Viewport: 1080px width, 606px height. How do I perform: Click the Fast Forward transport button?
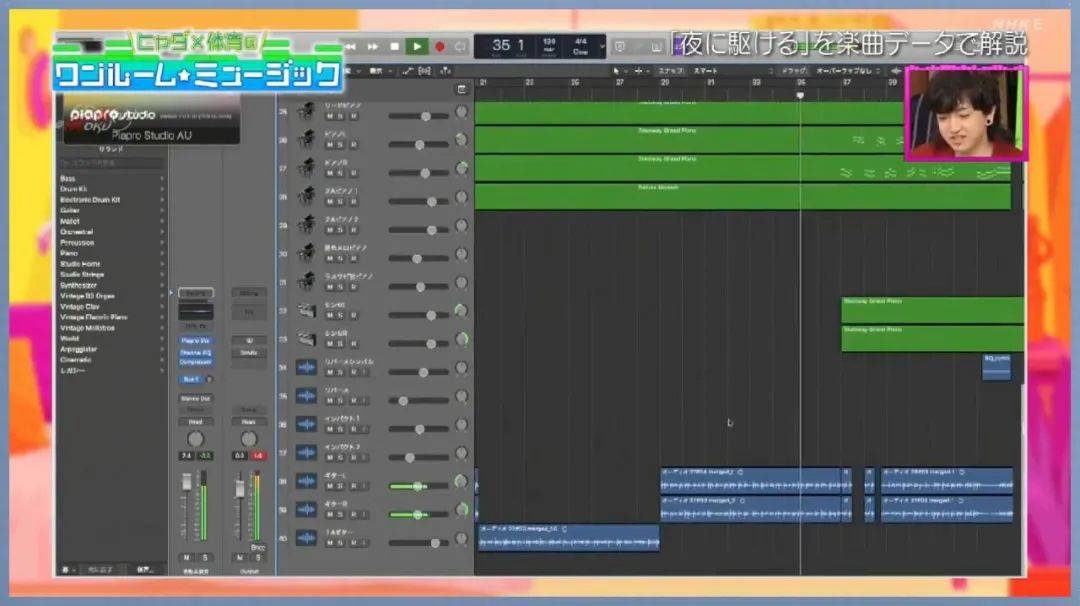pos(373,47)
